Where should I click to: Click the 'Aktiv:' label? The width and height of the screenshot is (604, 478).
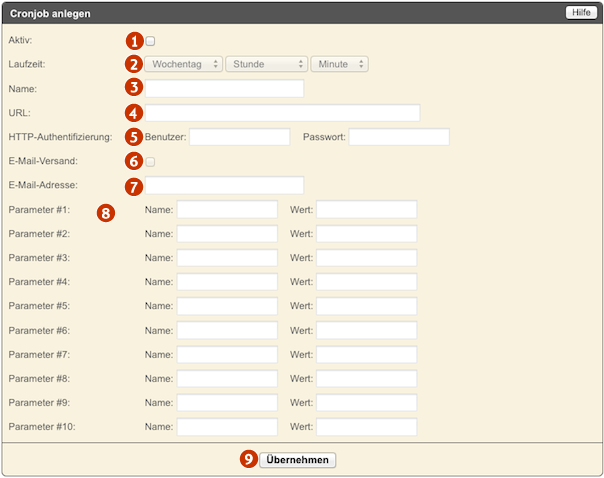(20, 40)
